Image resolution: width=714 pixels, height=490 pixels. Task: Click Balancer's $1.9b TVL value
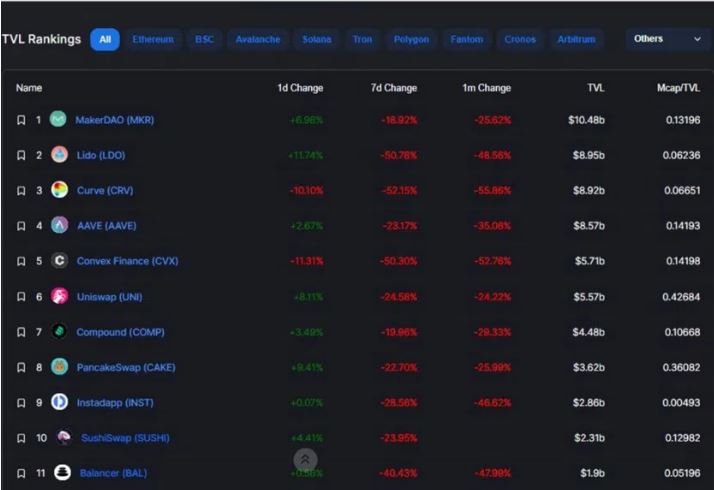[592, 473]
